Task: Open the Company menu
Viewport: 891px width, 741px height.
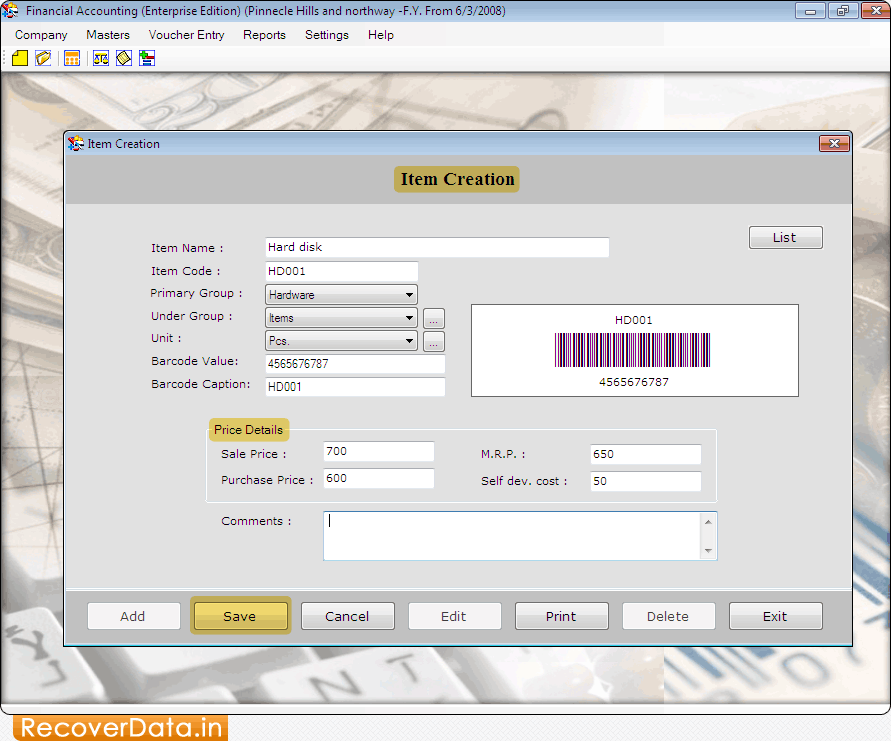Action: point(41,35)
